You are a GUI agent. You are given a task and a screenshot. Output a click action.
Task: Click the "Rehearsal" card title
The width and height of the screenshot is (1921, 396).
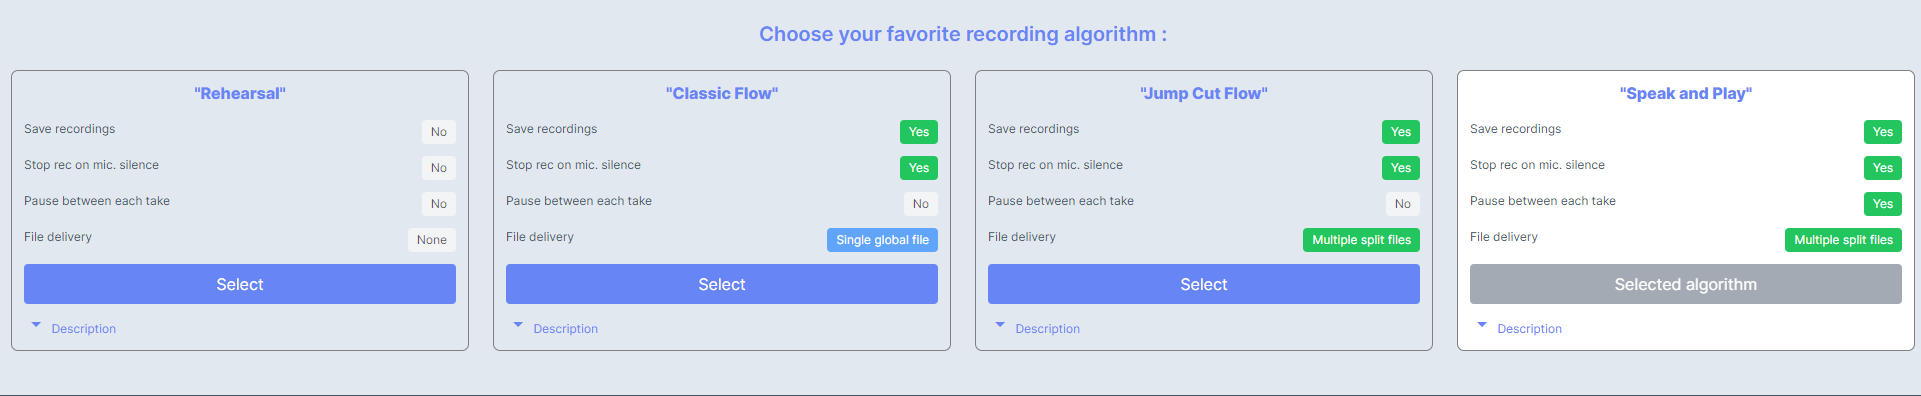(240, 93)
